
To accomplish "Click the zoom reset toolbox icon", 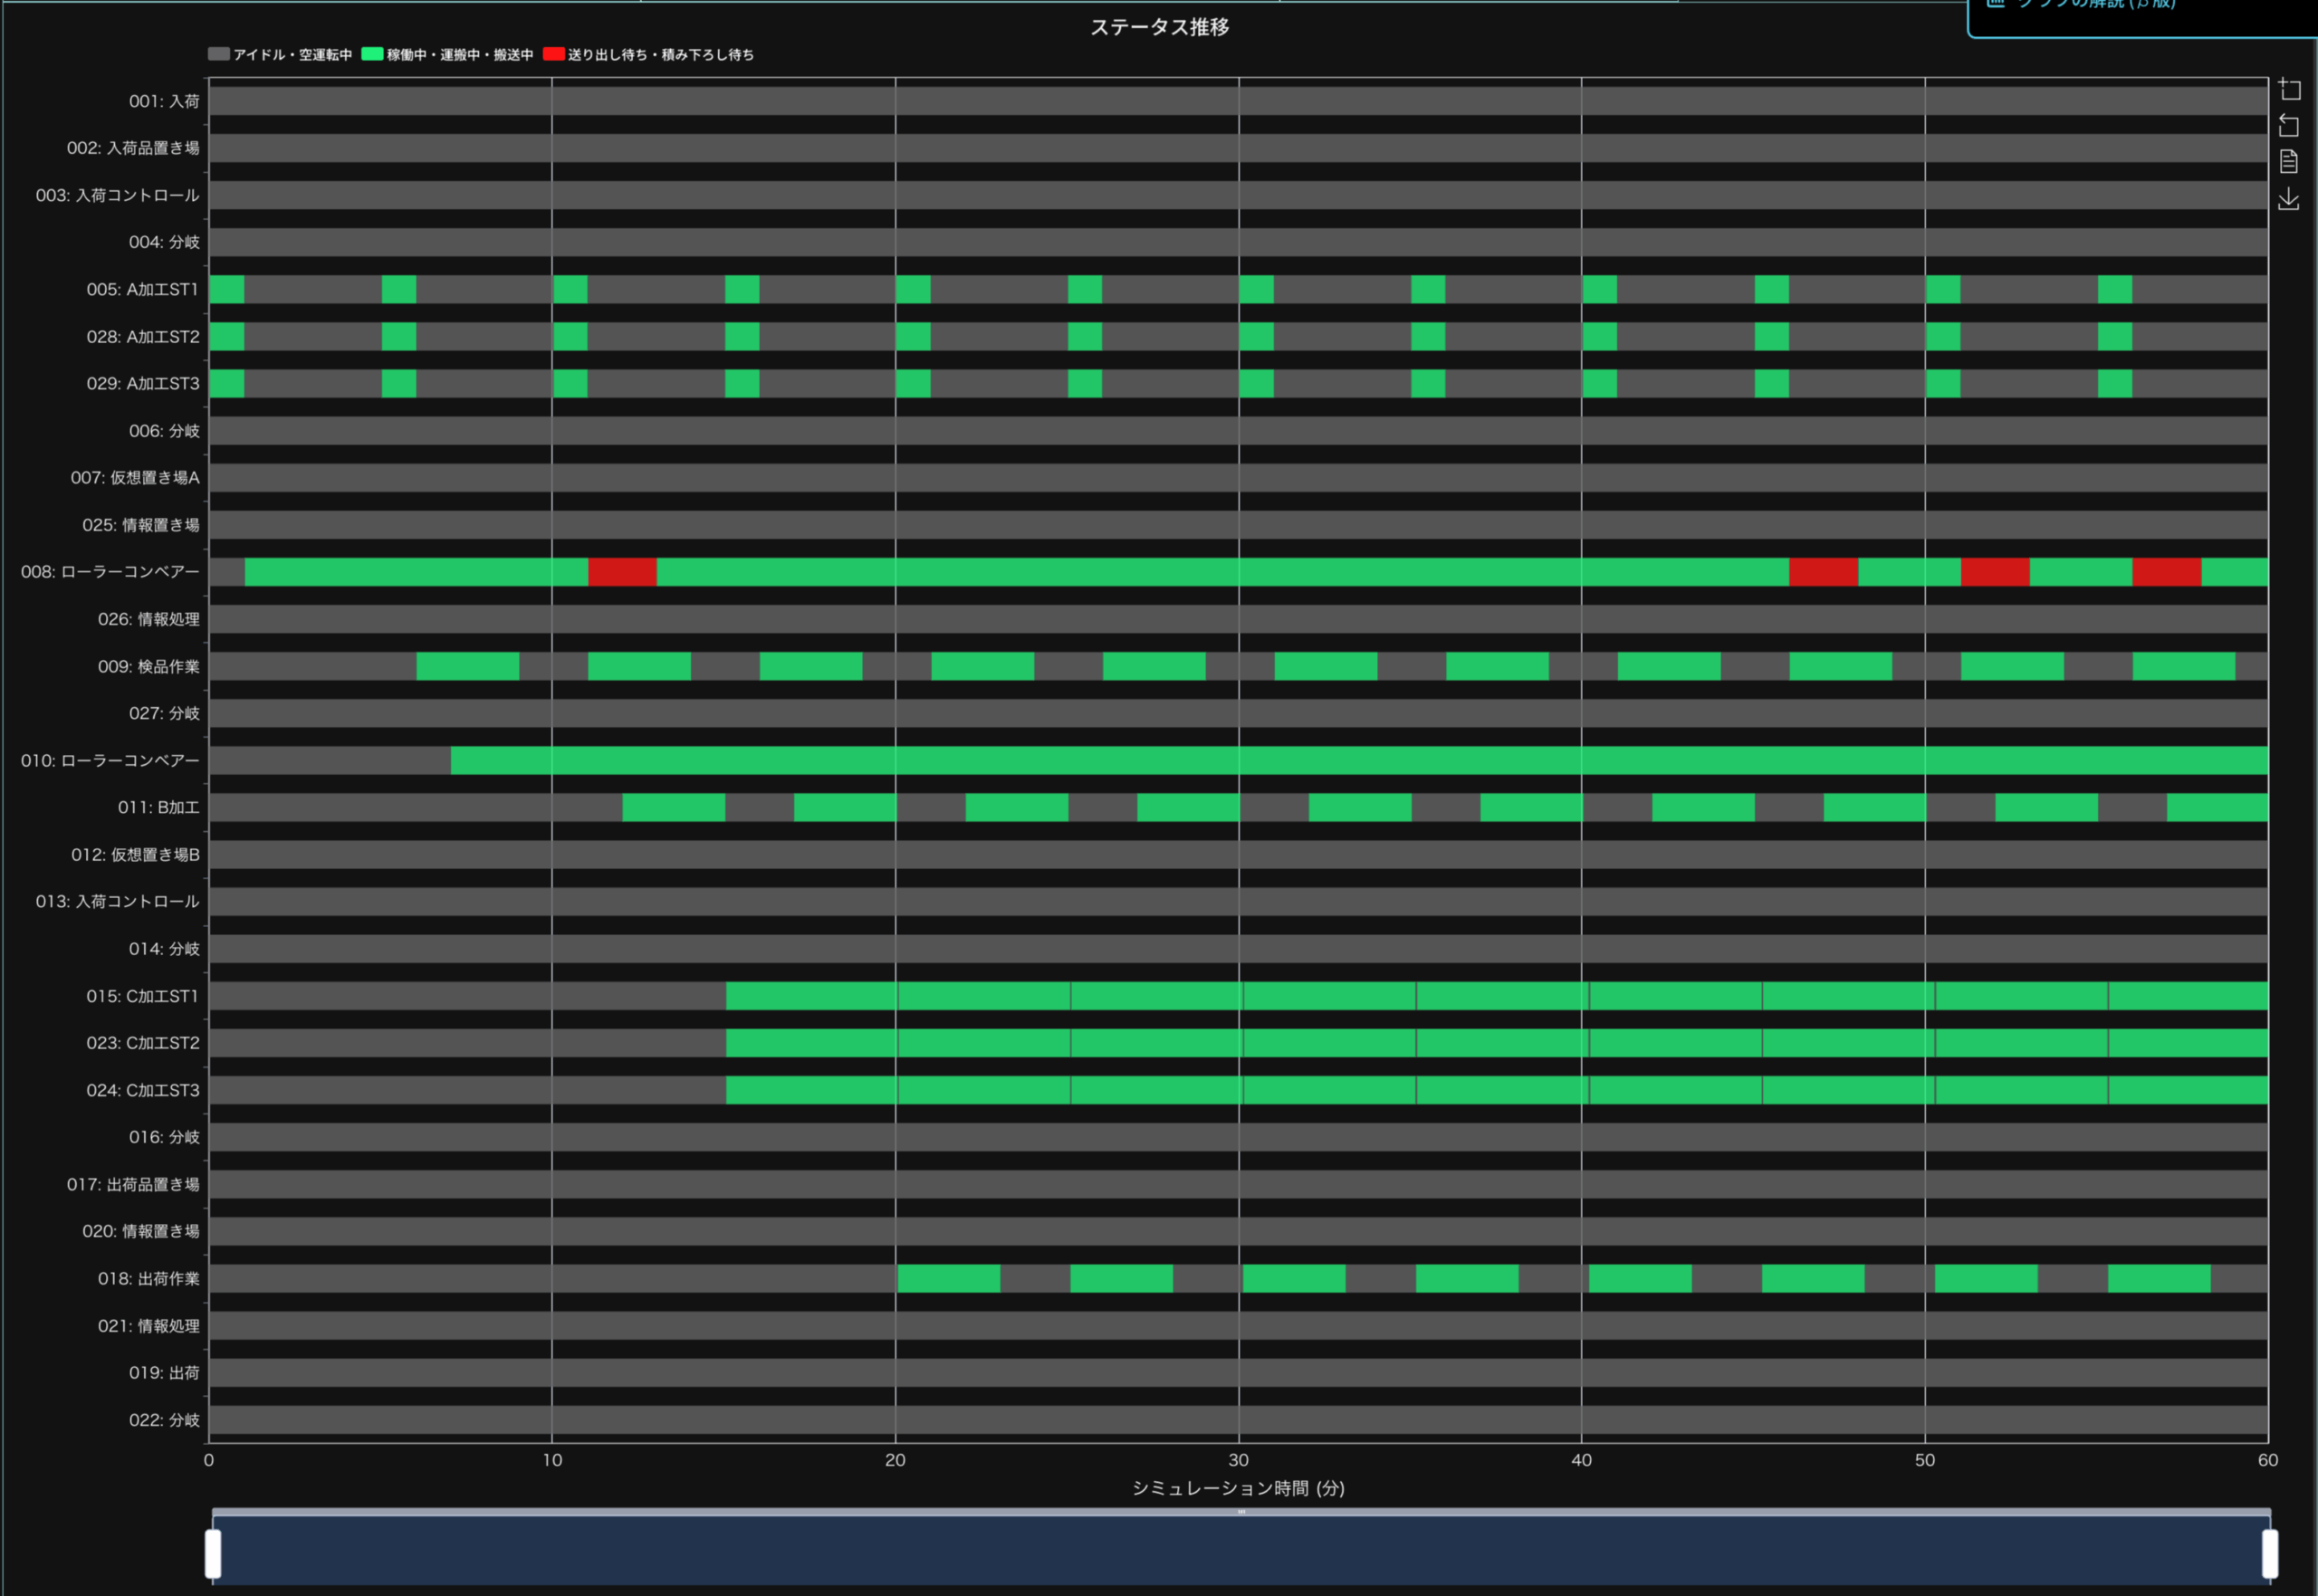I will click(x=2289, y=126).
